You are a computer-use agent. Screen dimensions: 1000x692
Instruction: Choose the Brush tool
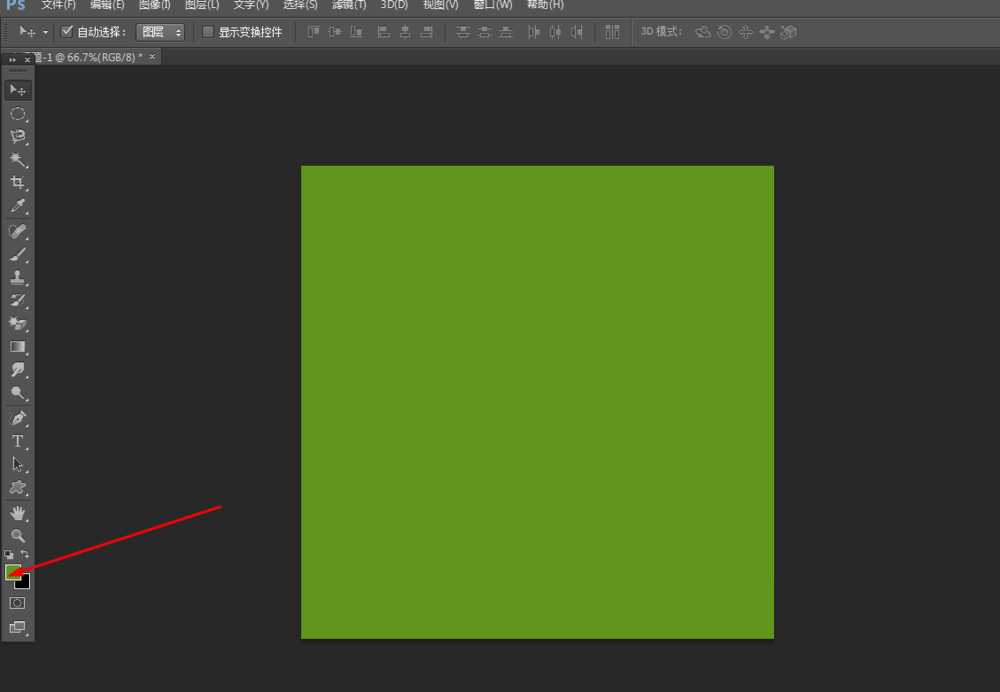[x=17, y=255]
